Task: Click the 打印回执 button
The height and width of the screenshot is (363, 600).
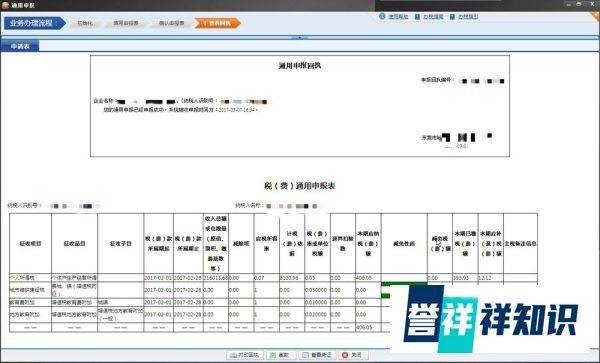Action: coord(245,355)
